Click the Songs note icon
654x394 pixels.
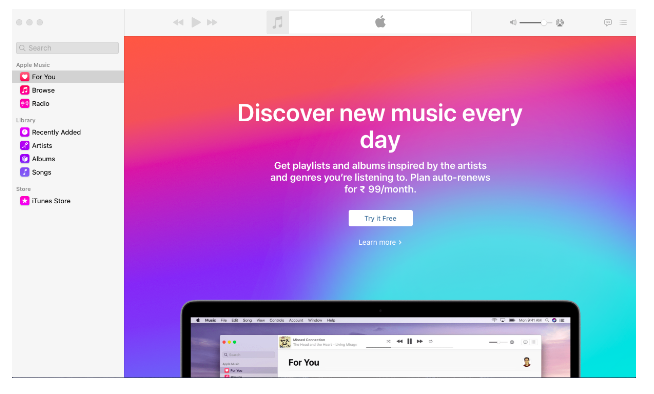coord(25,172)
